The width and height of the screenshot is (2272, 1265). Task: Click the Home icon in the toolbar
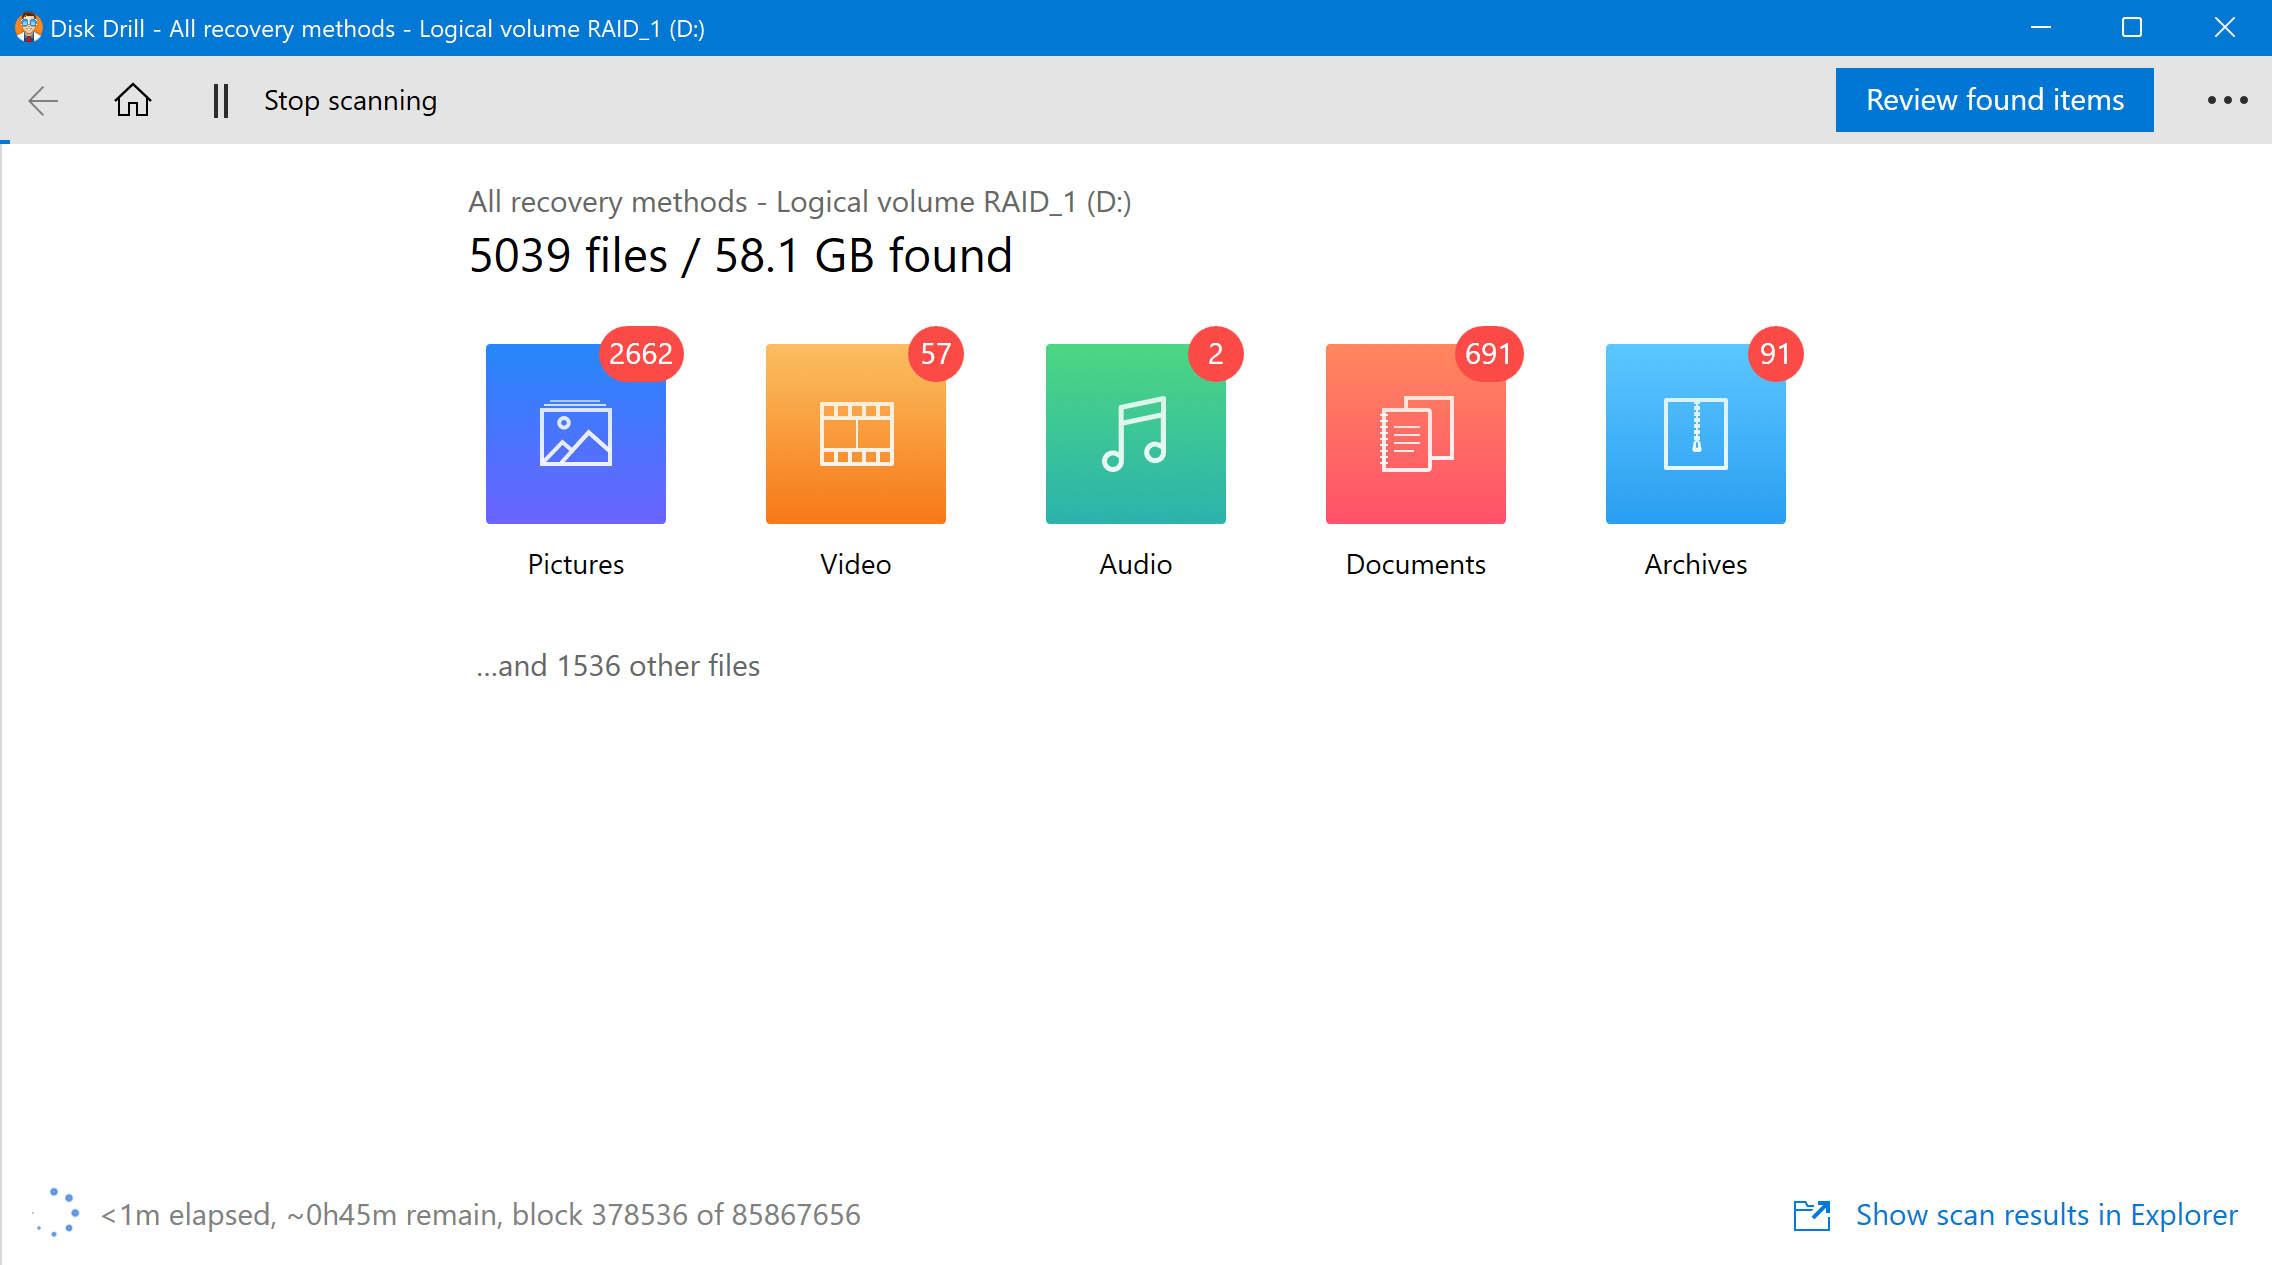pyautogui.click(x=133, y=100)
